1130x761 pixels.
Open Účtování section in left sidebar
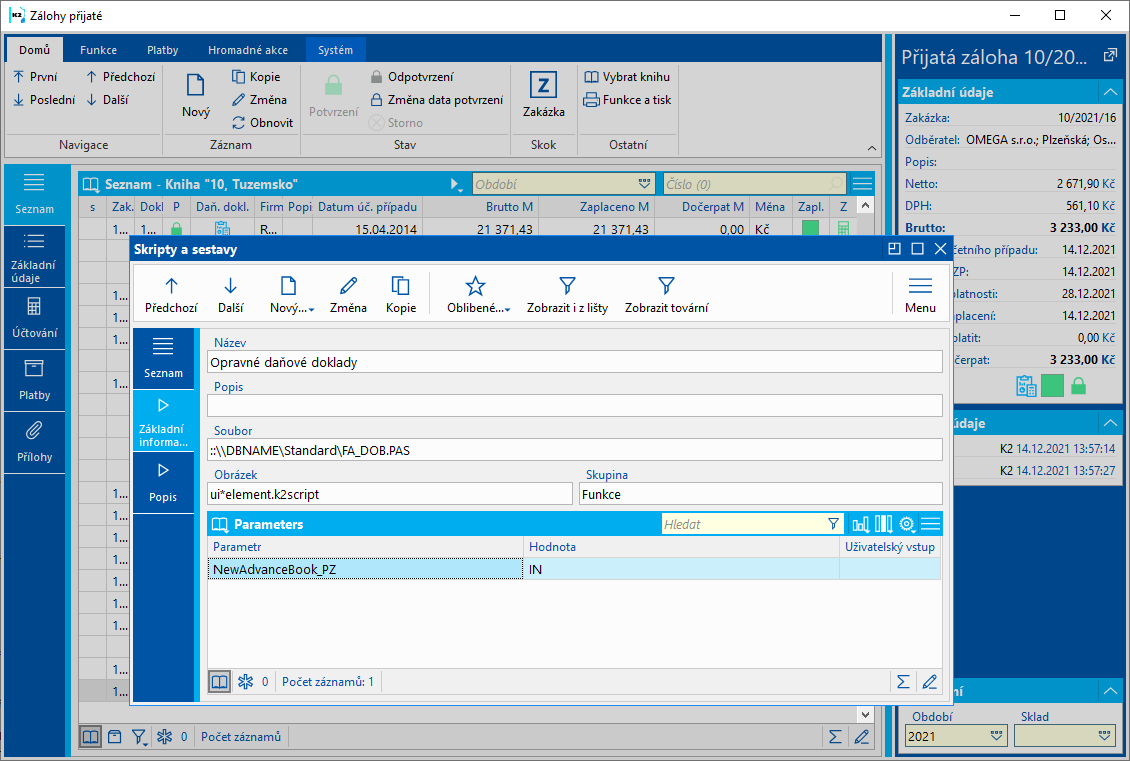34,317
